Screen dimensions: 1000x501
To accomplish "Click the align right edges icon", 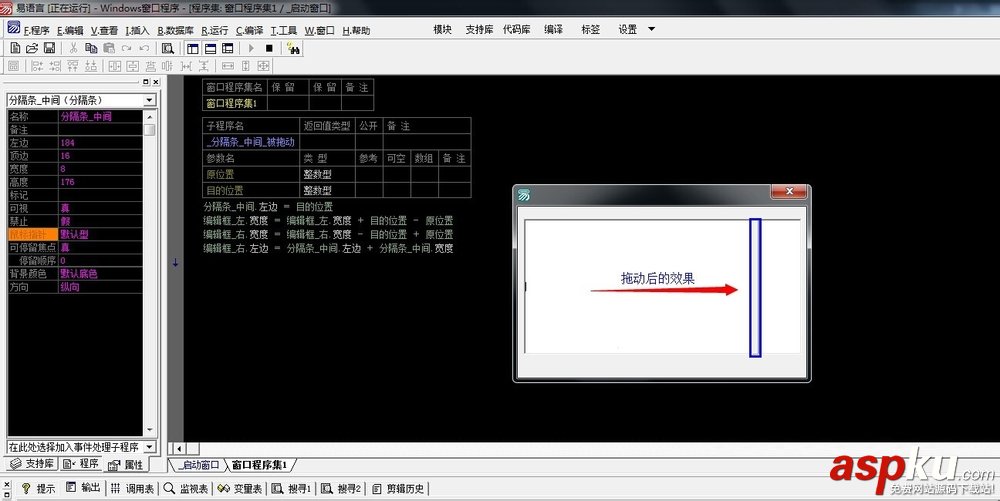I will (x=55, y=66).
